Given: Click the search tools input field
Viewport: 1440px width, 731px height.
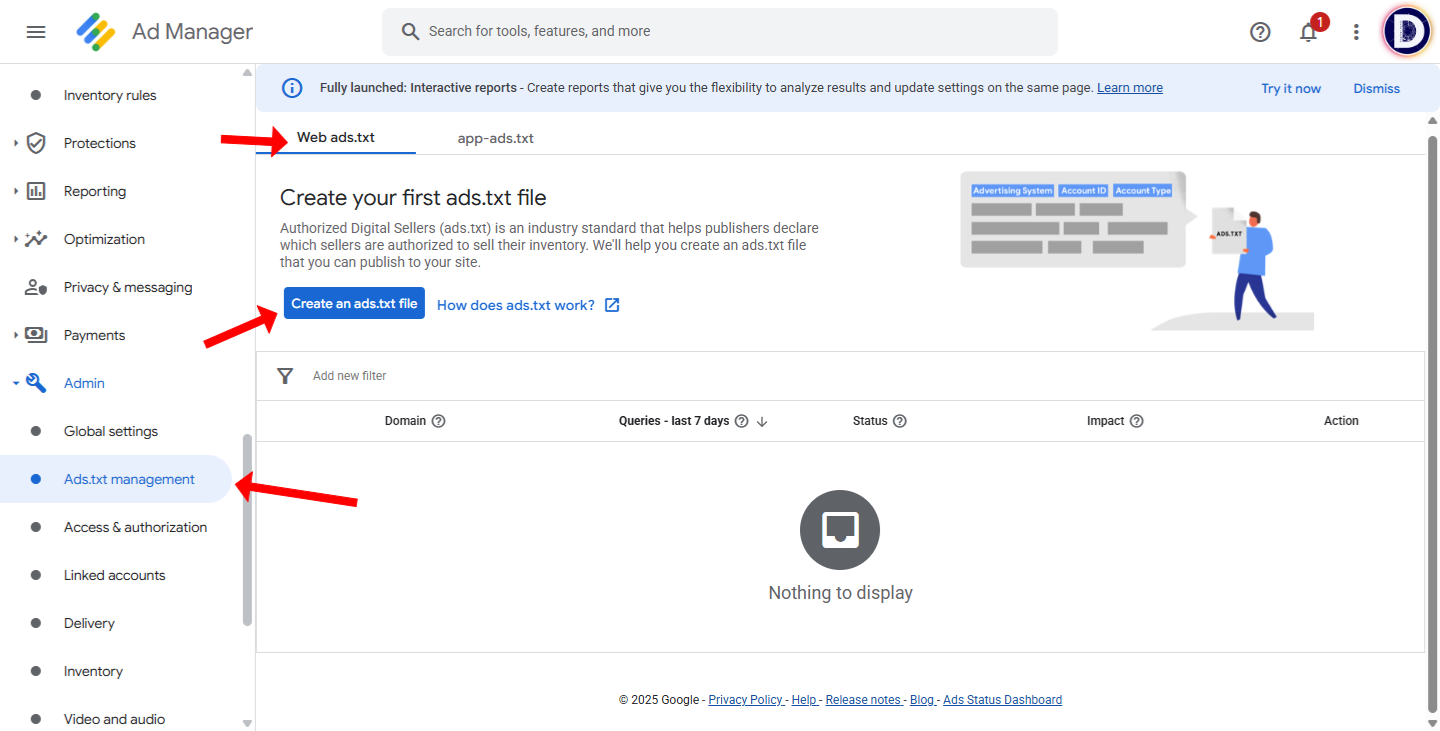Looking at the screenshot, I should click(720, 32).
